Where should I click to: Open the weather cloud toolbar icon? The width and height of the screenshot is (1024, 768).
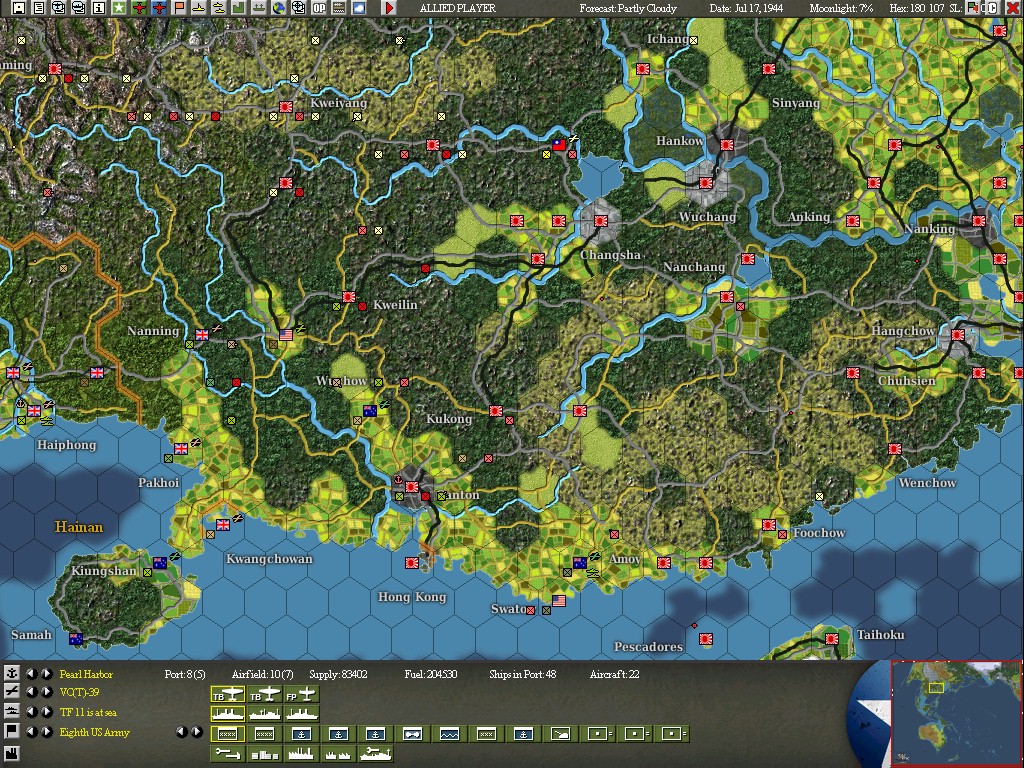pyautogui.click(x=359, y=8)
